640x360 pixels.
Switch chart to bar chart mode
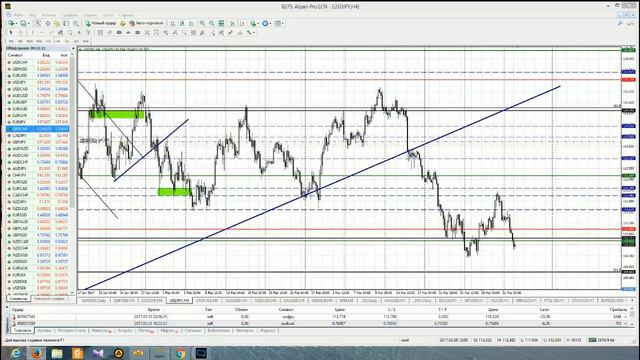click(x=173, y=23)
